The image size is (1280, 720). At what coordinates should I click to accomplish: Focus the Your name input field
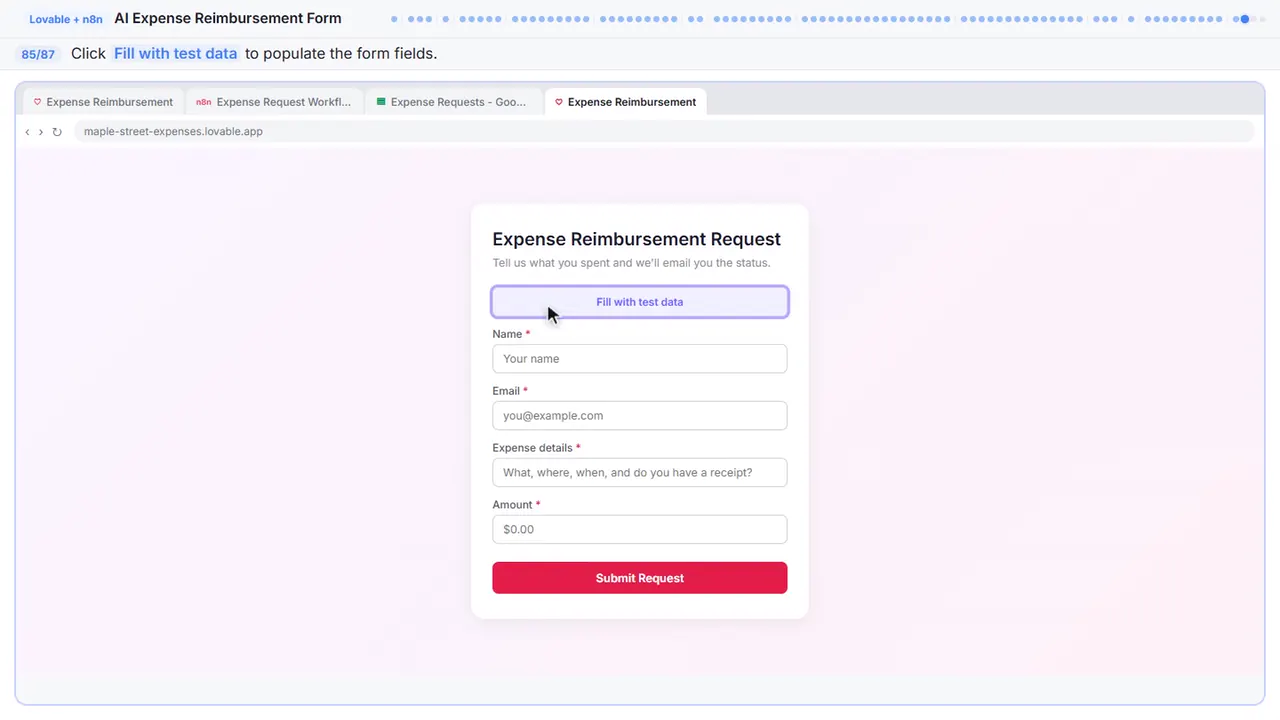[640, 359]
